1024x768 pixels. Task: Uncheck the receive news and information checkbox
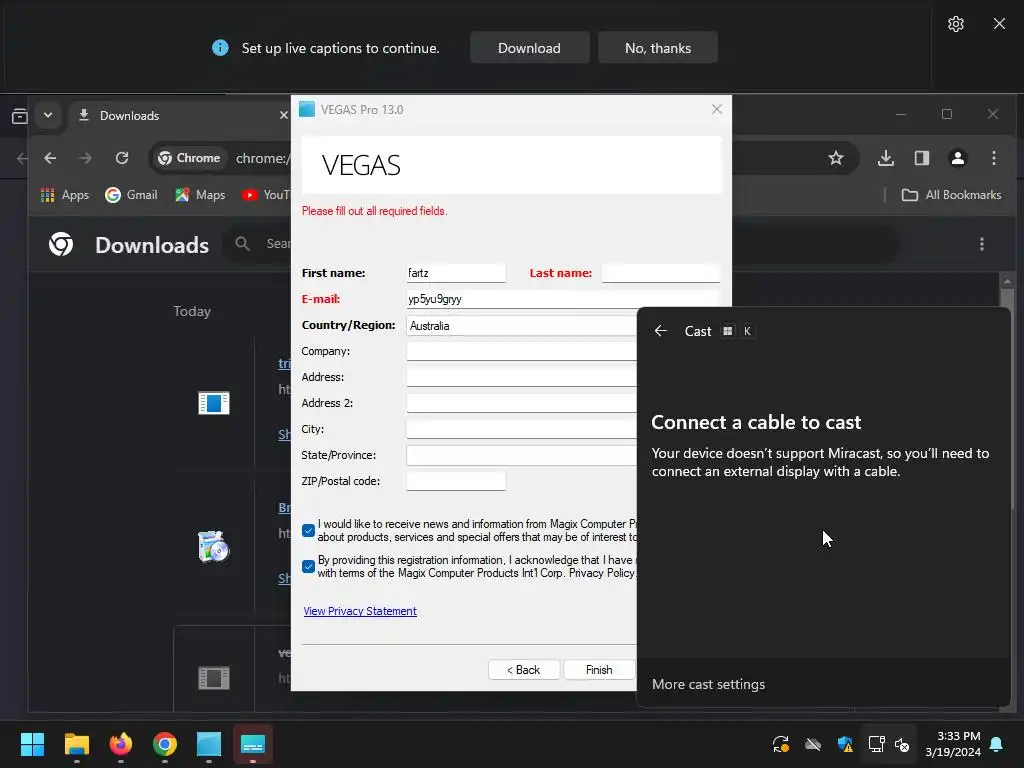[308, 530]
